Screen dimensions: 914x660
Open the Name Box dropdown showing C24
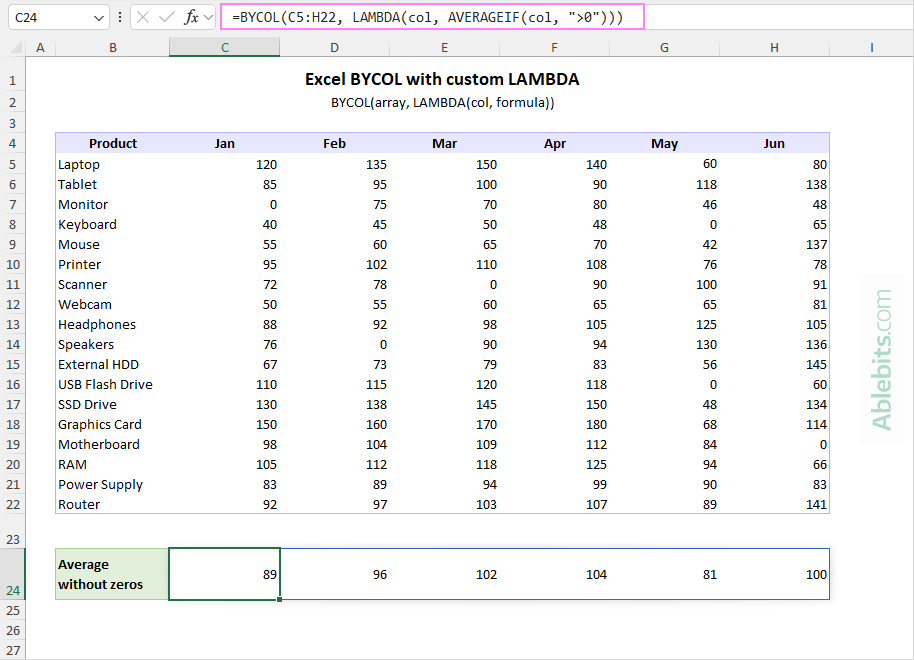coord(97,17)
